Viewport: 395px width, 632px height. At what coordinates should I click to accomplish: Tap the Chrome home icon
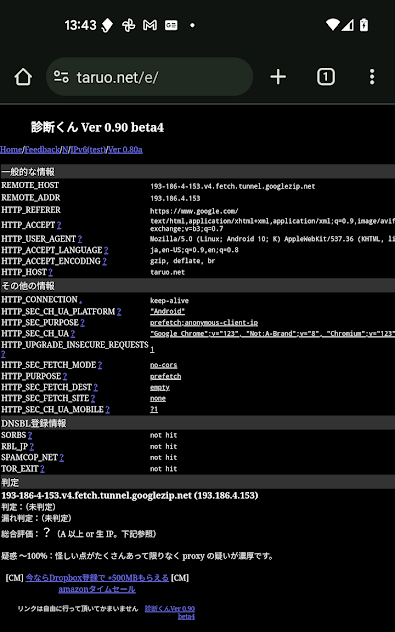[x=23, y=77]
